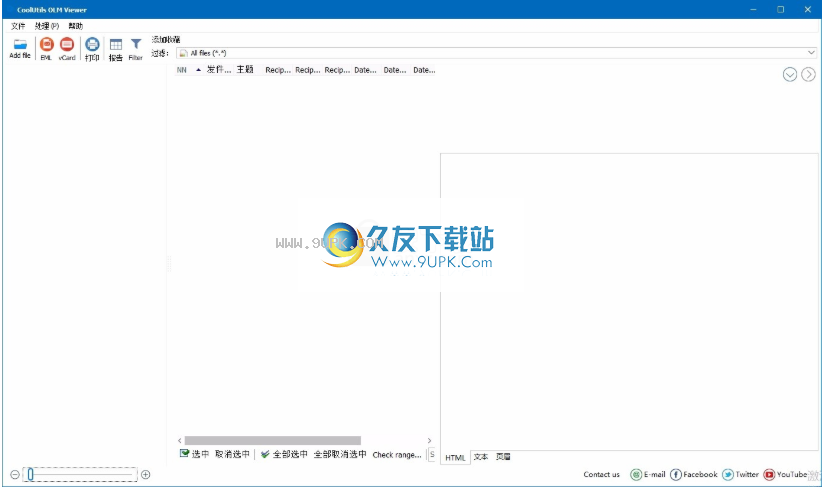Click the 添加收藏 label
The image size is (823, 491).
(x=166, y=39)
